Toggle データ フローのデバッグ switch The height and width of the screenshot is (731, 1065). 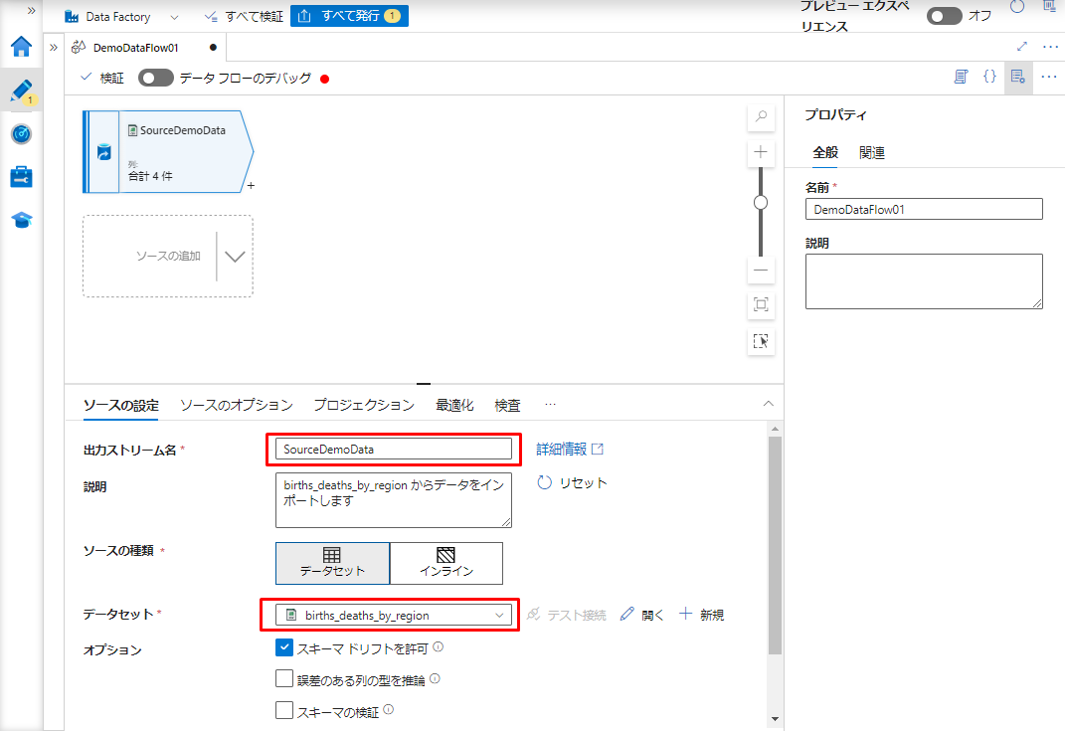(x=156, y=78)
